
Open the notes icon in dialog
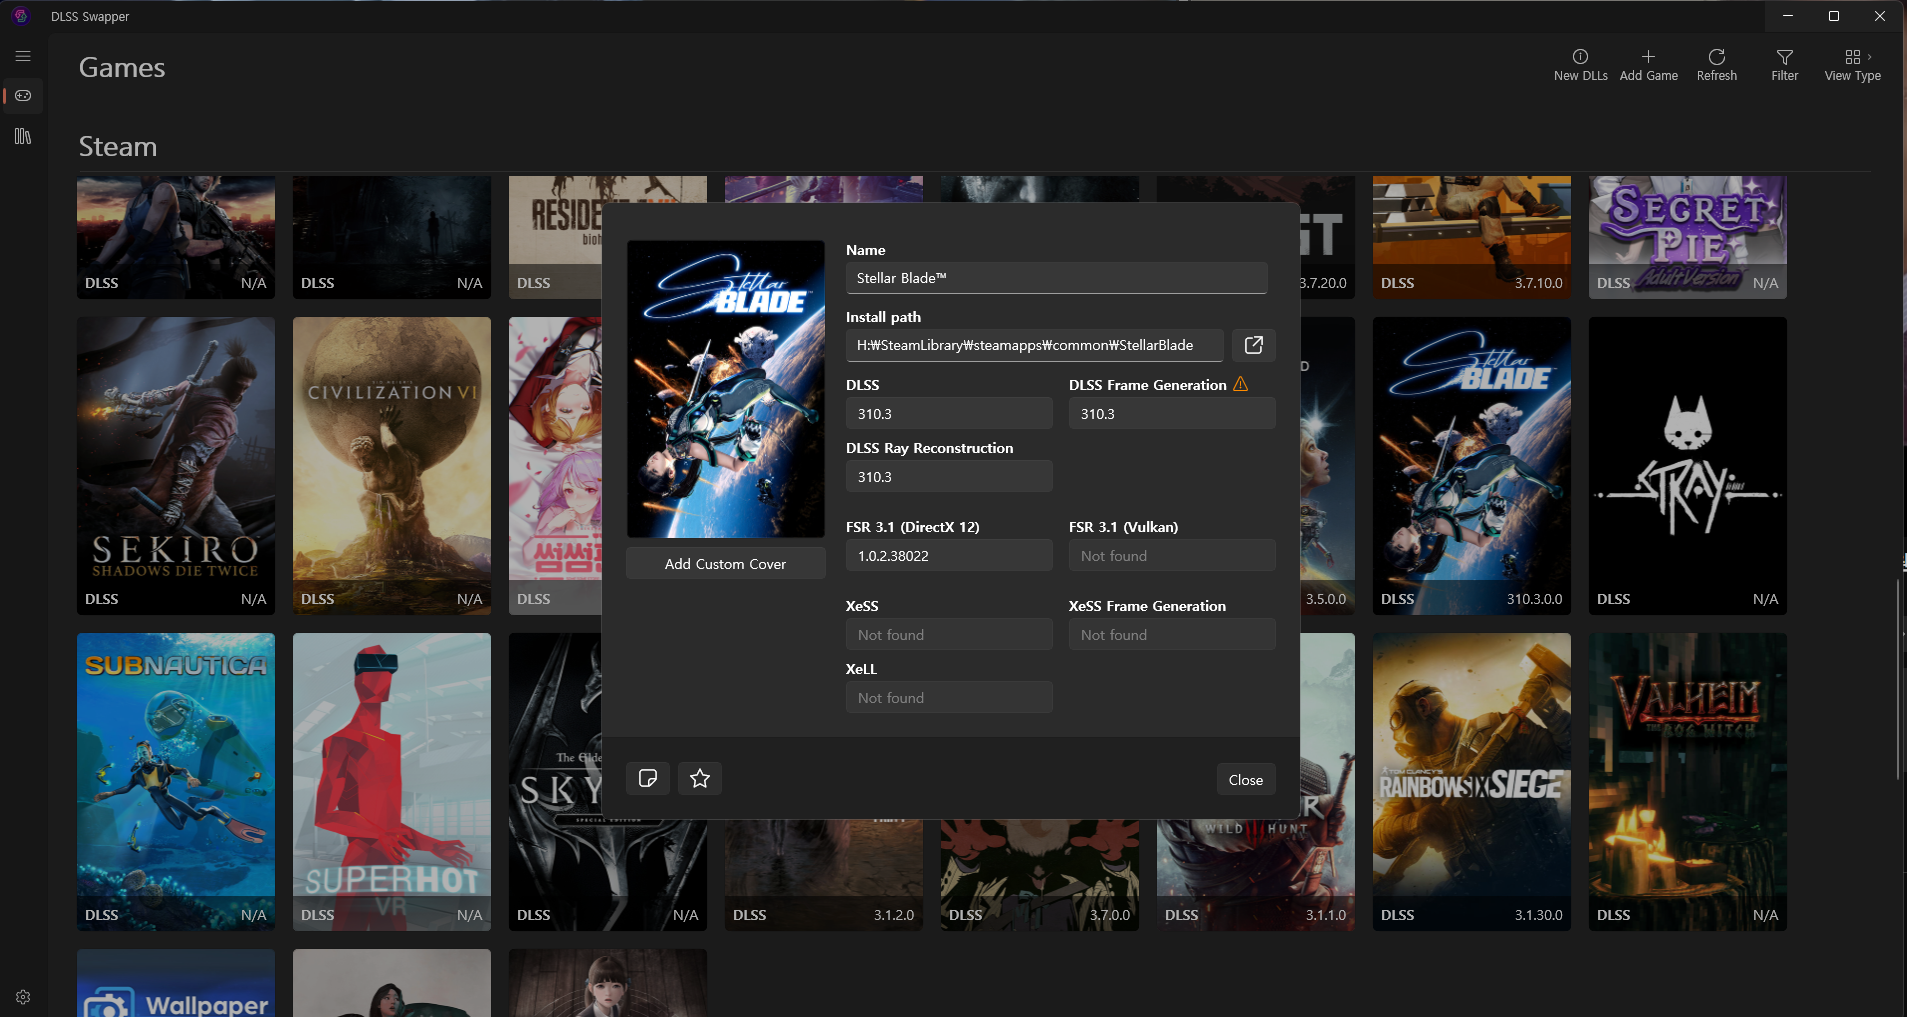pos(648,778)
